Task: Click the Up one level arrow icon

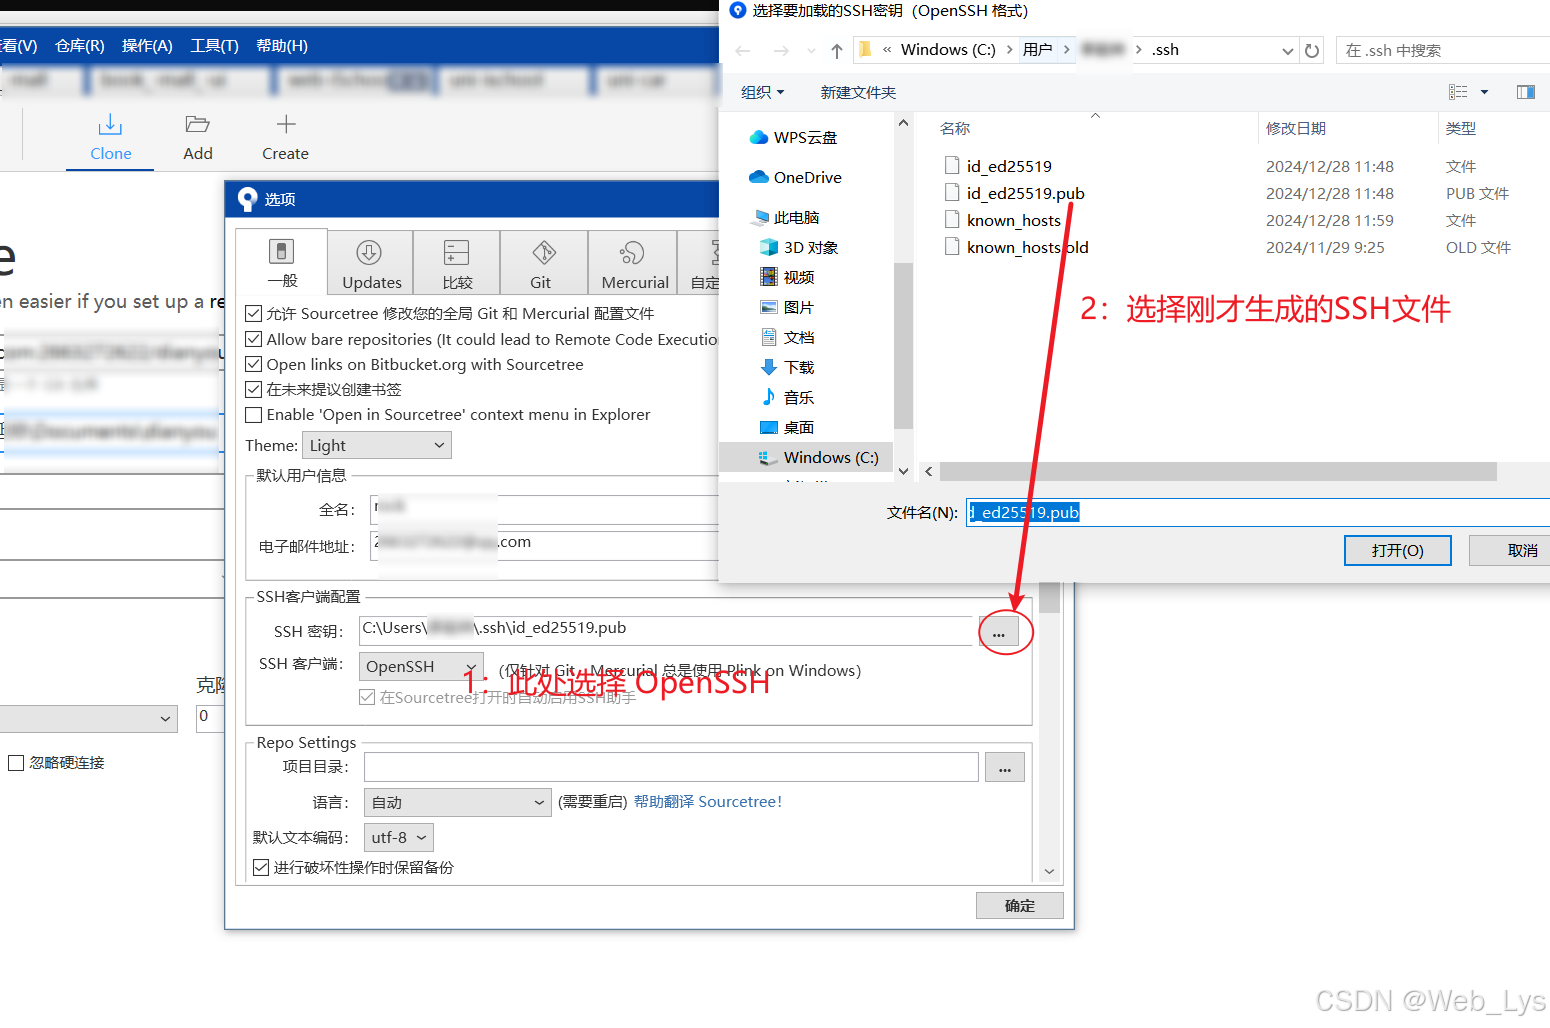Action: tap(837, 51)
